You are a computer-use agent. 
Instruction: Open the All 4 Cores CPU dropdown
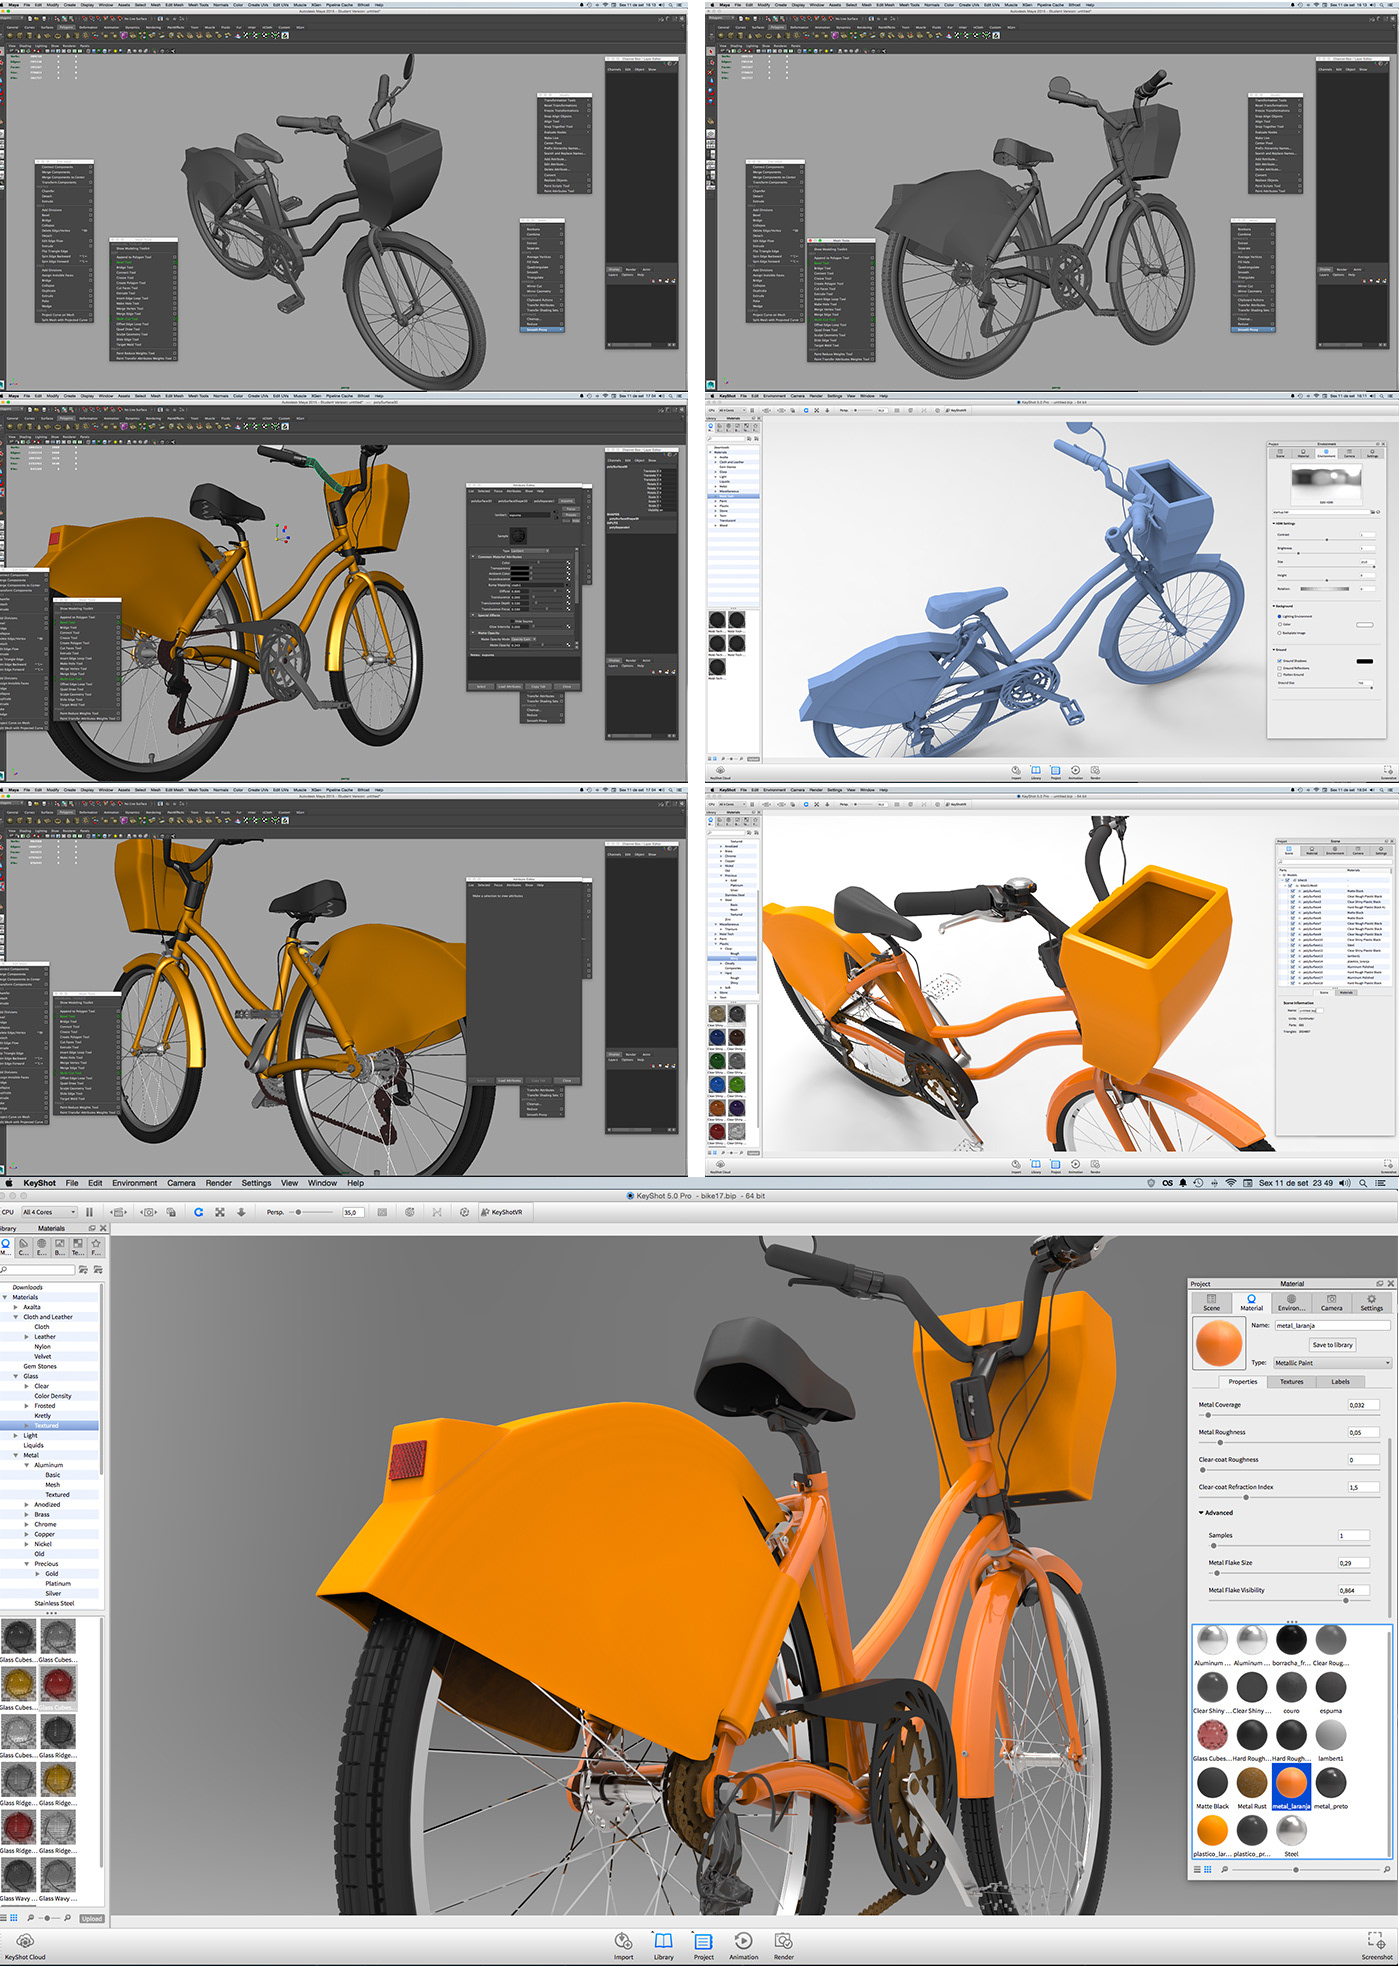pos(50,1212)
